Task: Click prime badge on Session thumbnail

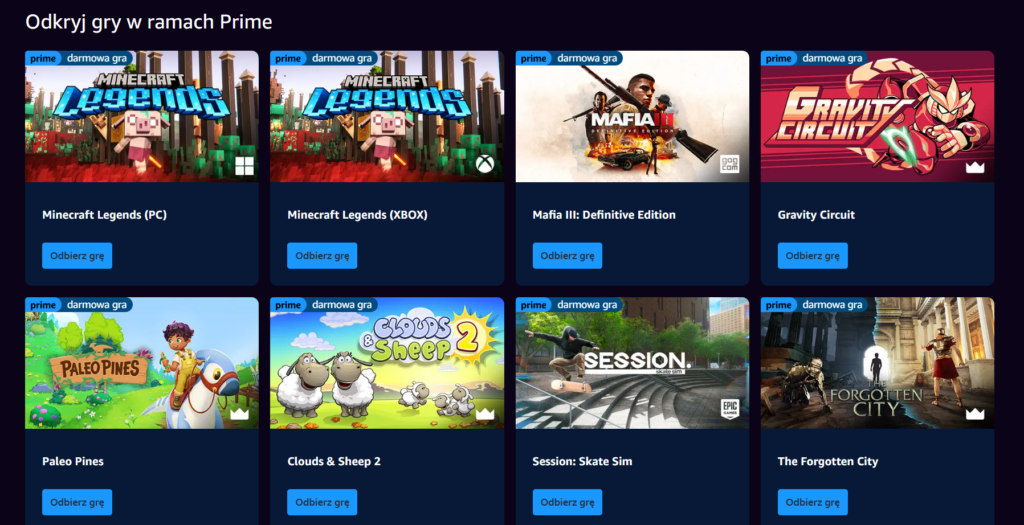Action: pyautogui.click(x=534, y=305)
